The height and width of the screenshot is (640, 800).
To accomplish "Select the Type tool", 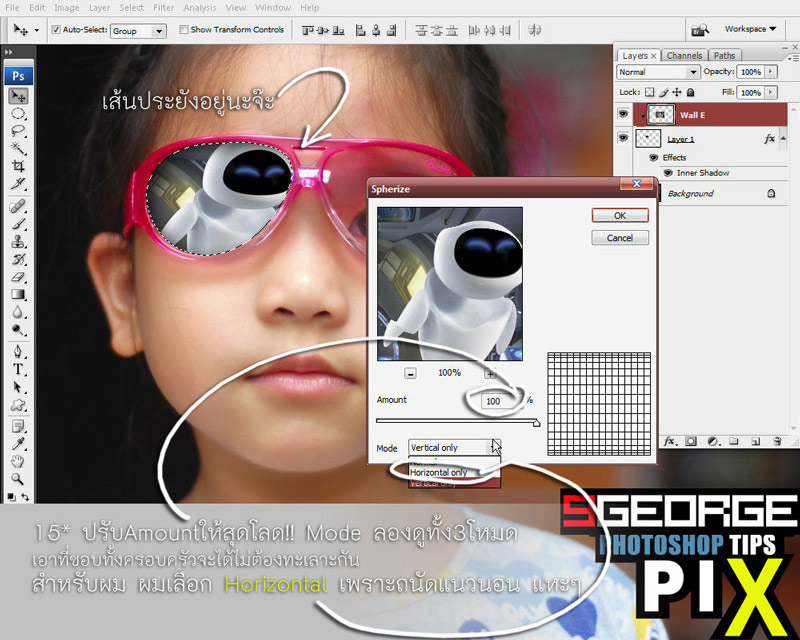I will pyautogui.click(x=19, y=369).
